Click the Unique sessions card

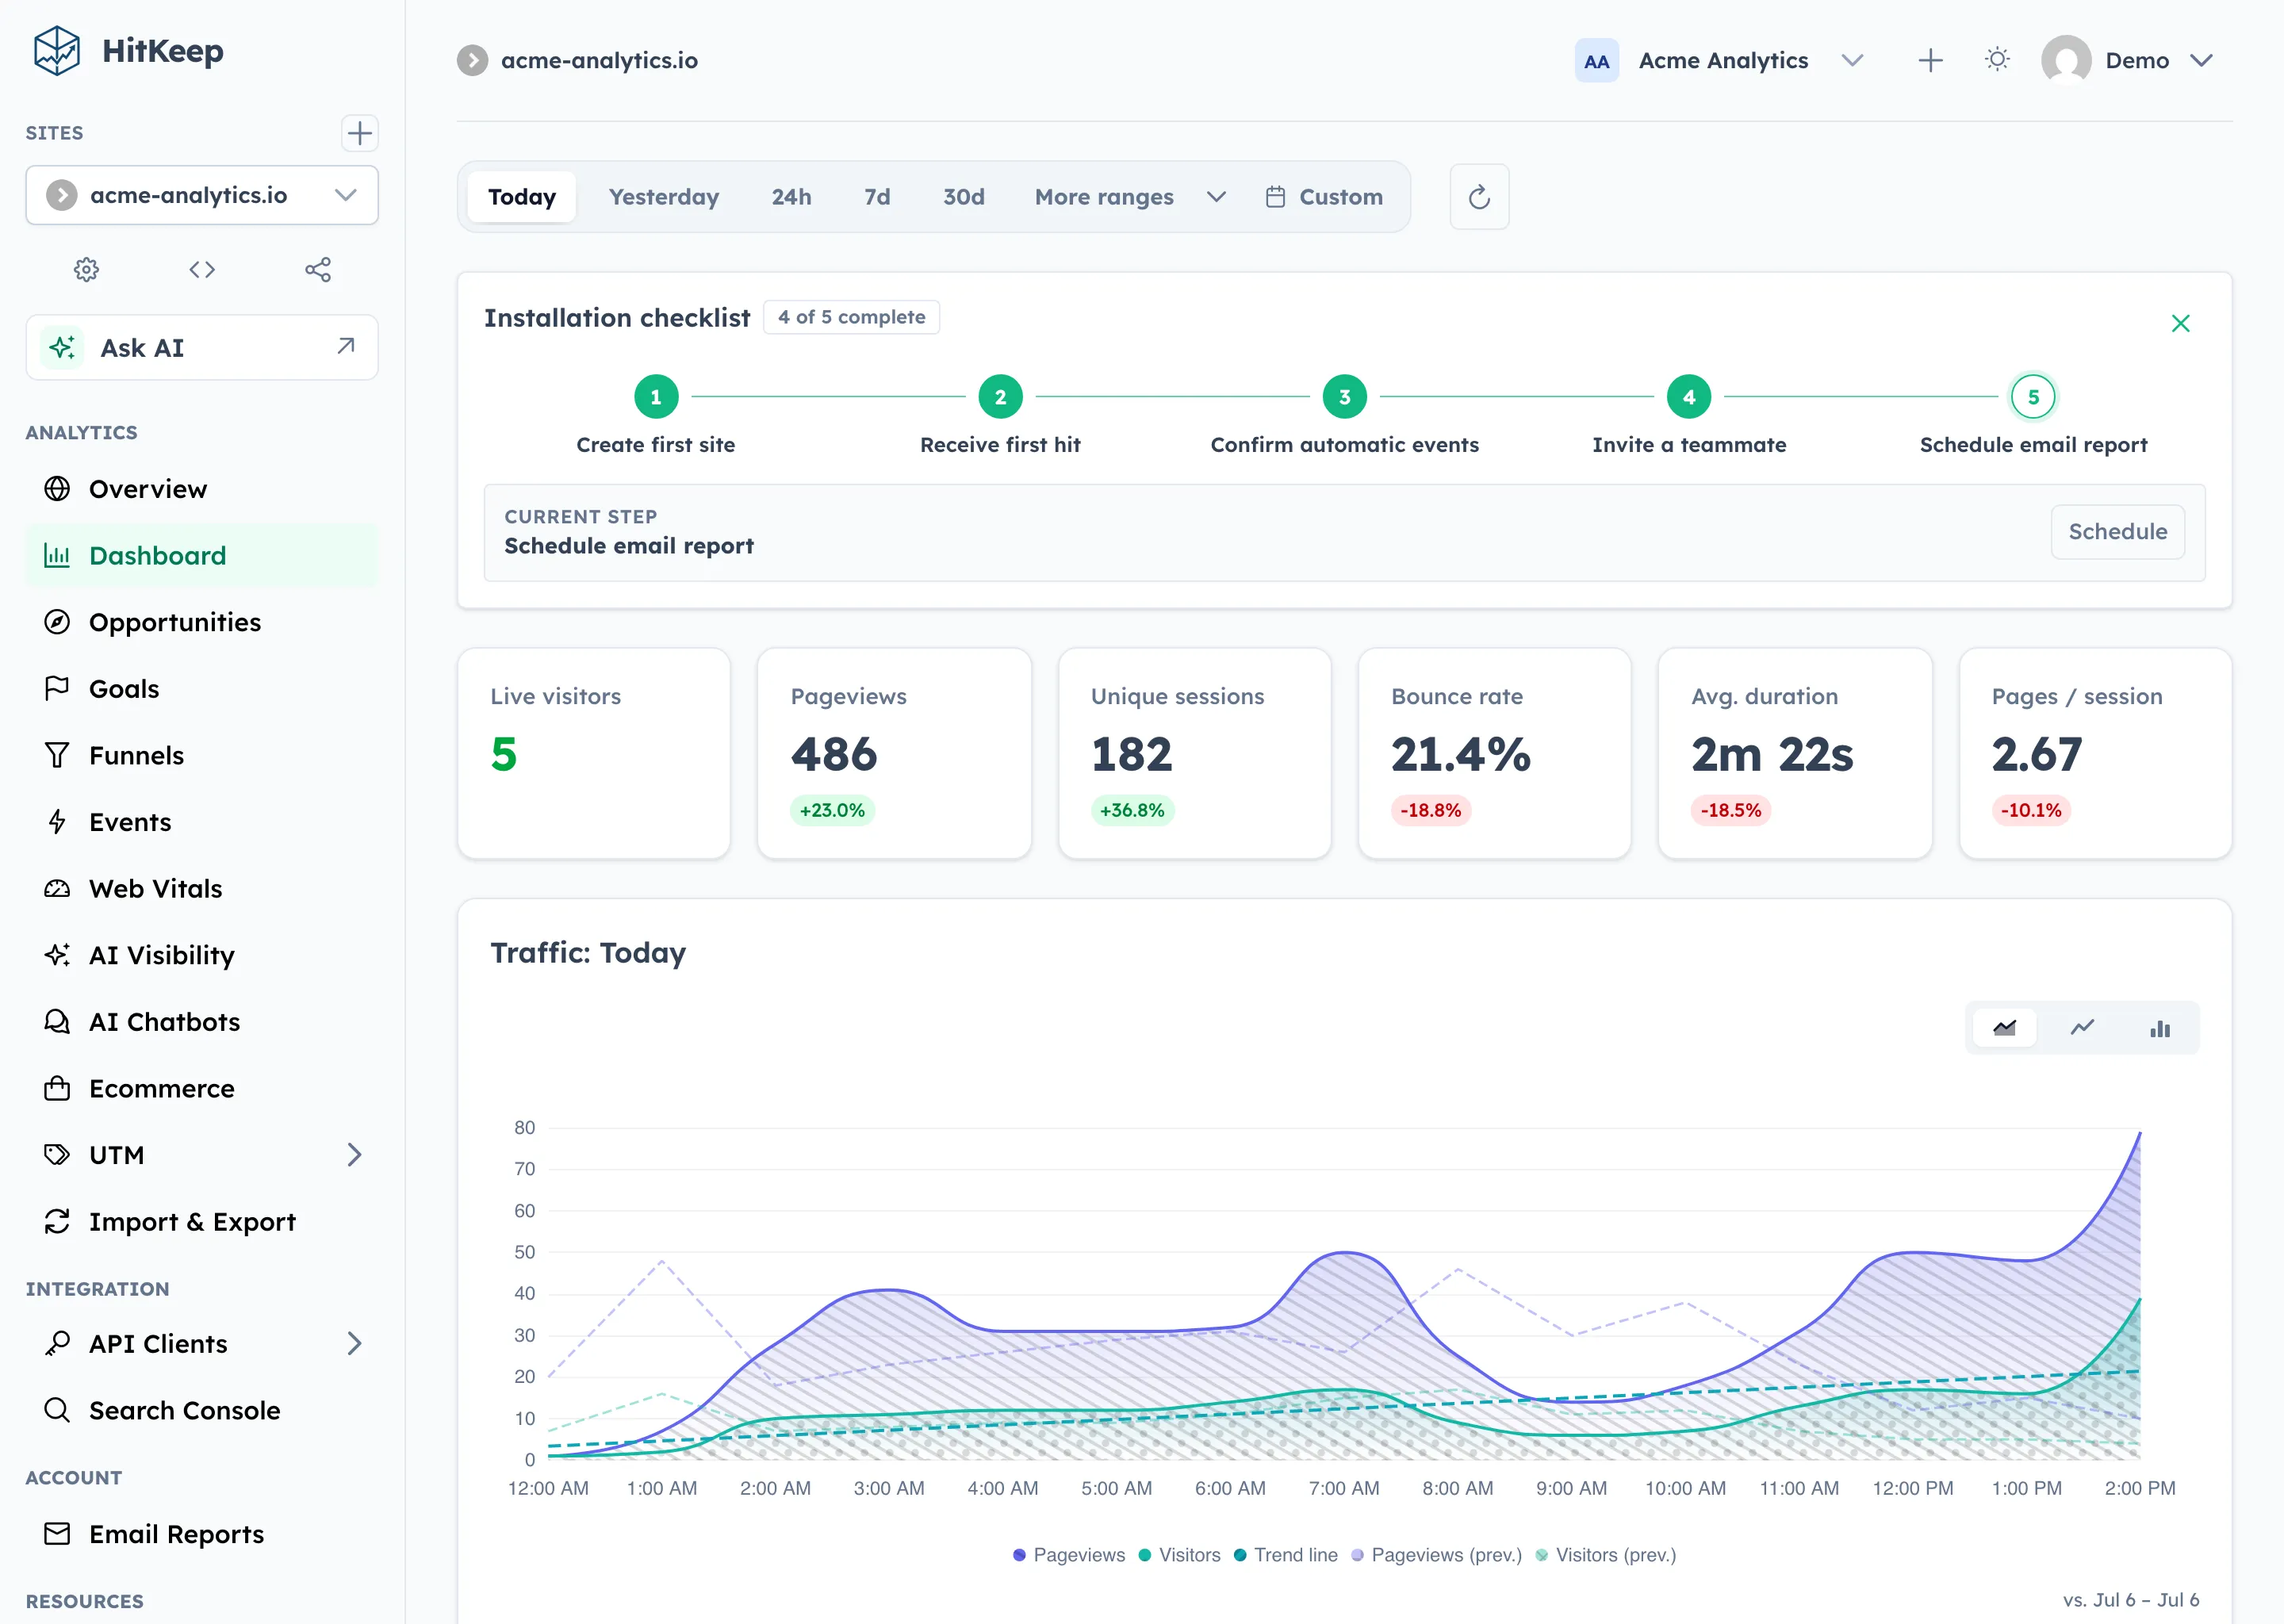1194,753
